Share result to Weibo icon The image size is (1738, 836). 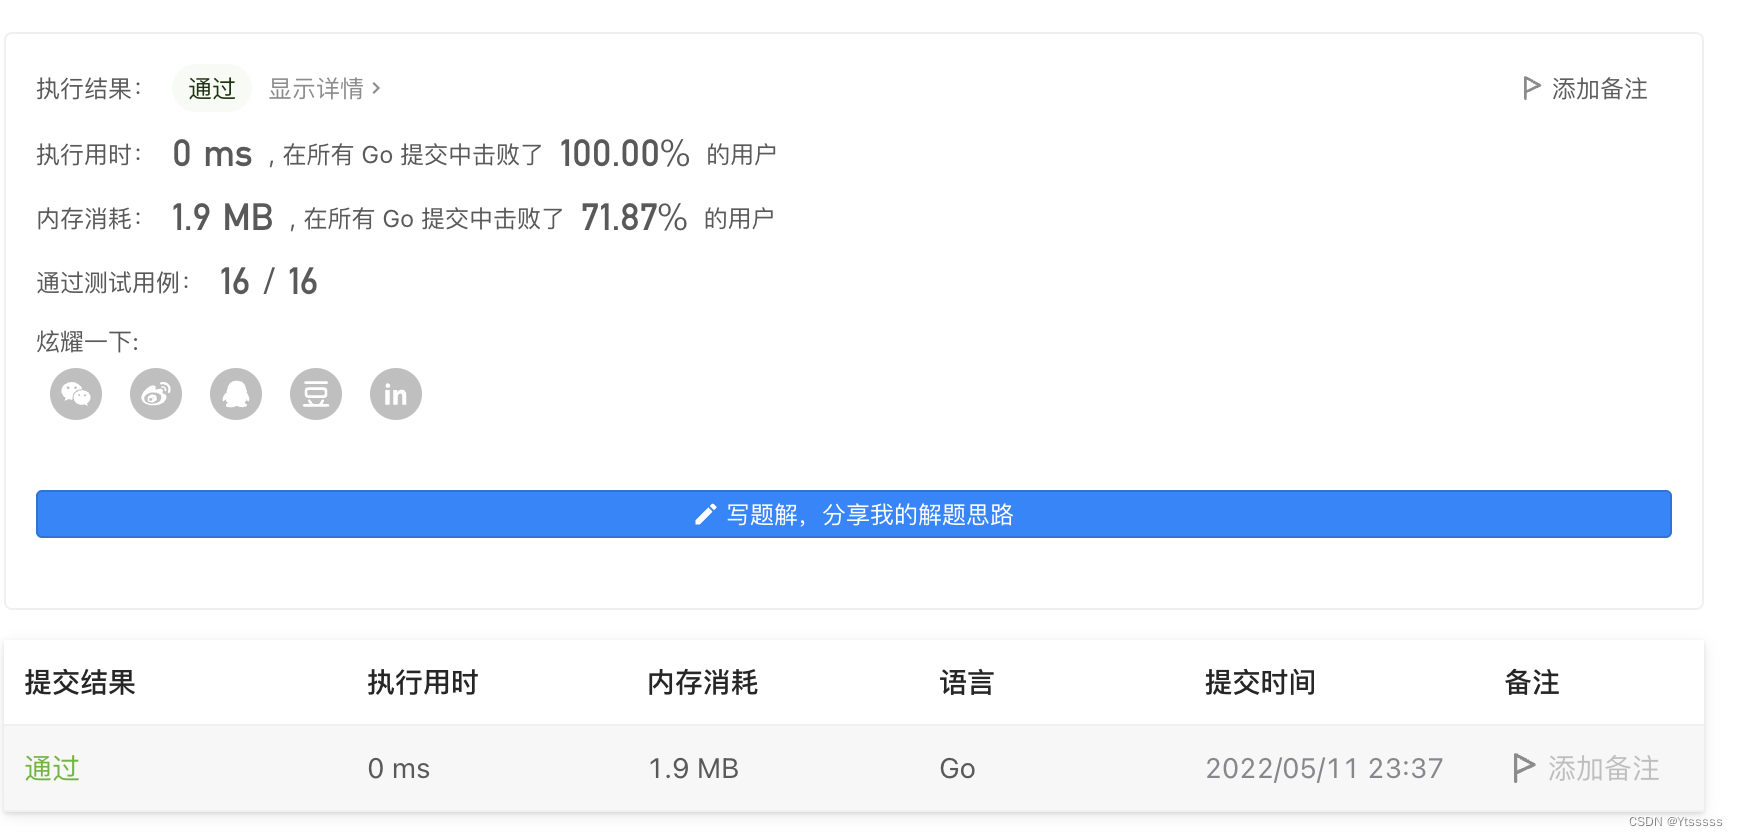(156, 394)
